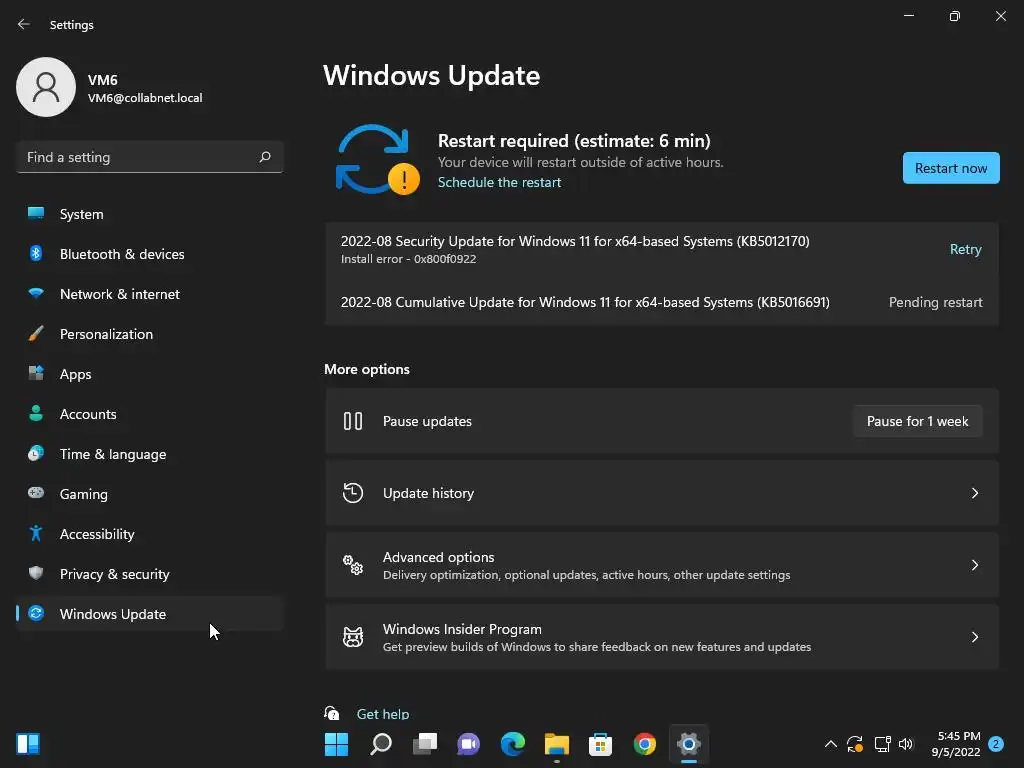The width and height of the screenshot is (1024, 768).
Task: Click the search magnifier in Find a setting
Action: (264, 157)
